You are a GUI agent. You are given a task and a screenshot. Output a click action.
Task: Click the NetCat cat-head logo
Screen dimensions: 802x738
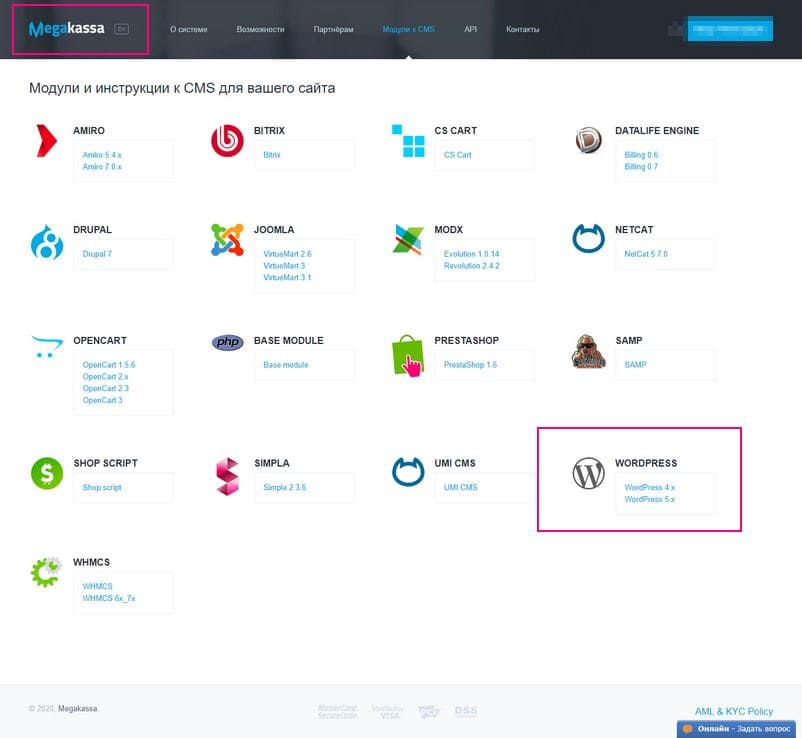tap(588, 238)
